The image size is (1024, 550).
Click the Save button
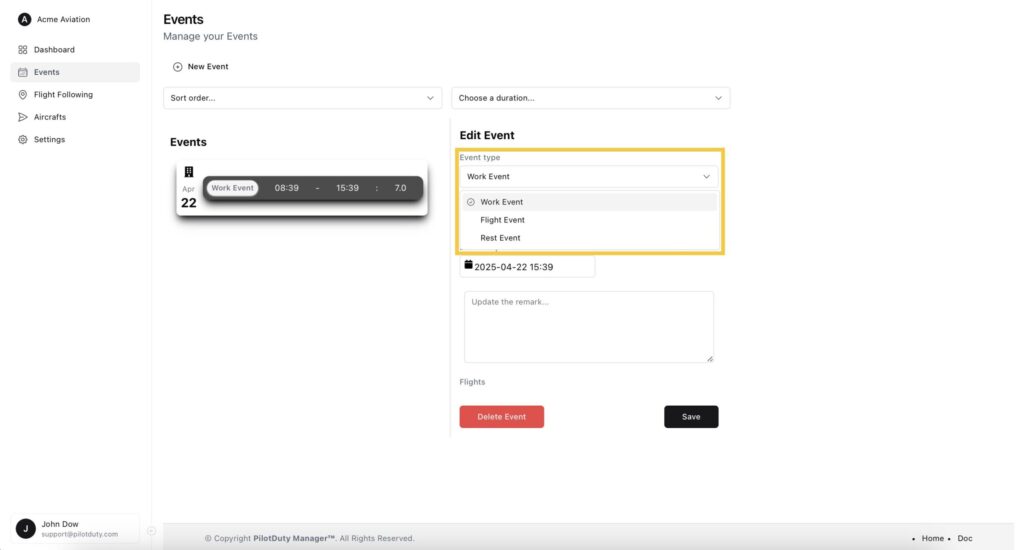coord(691,417)
